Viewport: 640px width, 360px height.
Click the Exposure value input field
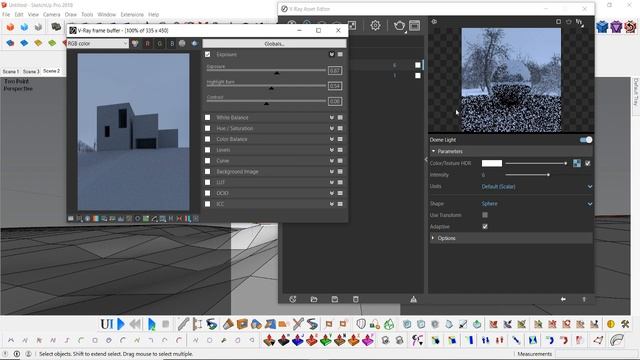(335, 71)
